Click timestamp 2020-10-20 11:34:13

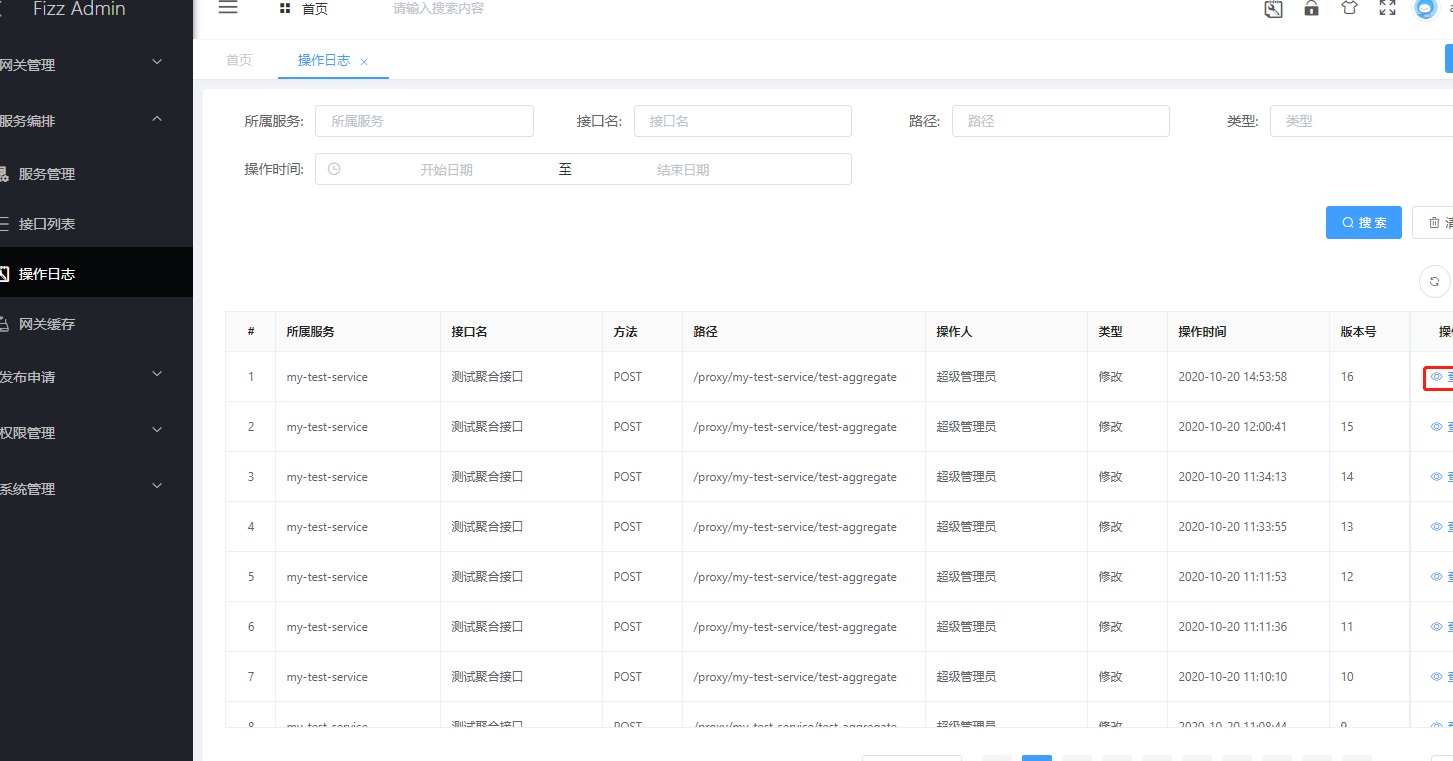tap(1232, 477)
